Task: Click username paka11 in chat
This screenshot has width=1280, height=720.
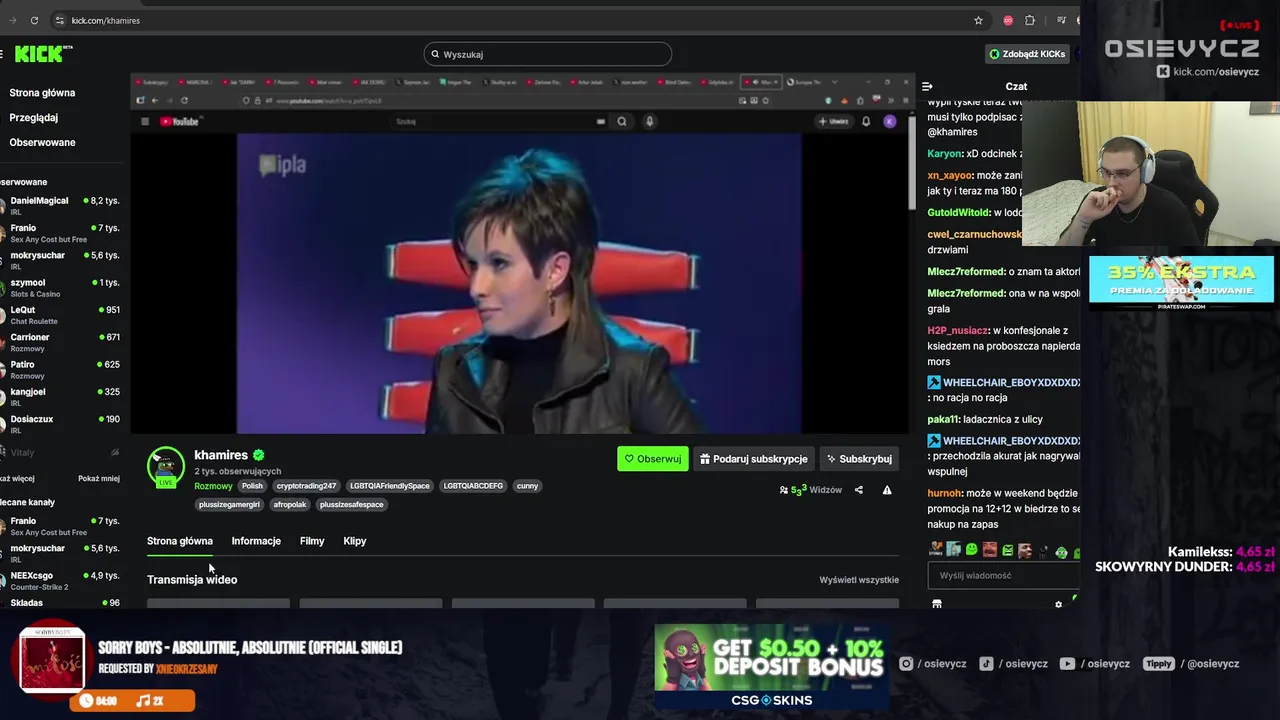Action: (943, 420)
